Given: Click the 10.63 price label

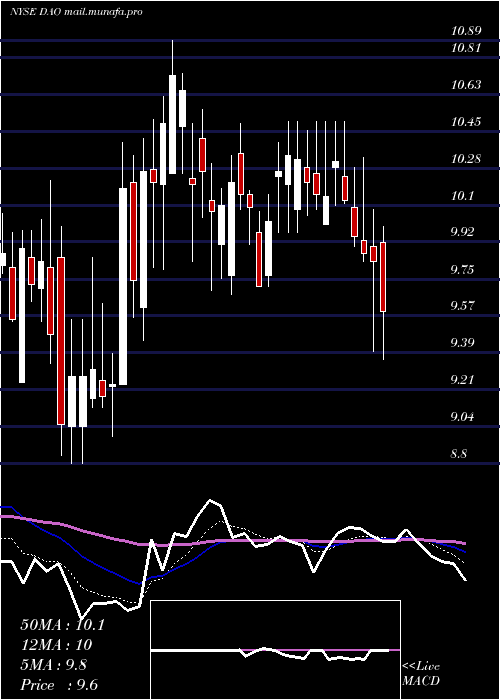Looking at the screenshot, I should point(466,84).
